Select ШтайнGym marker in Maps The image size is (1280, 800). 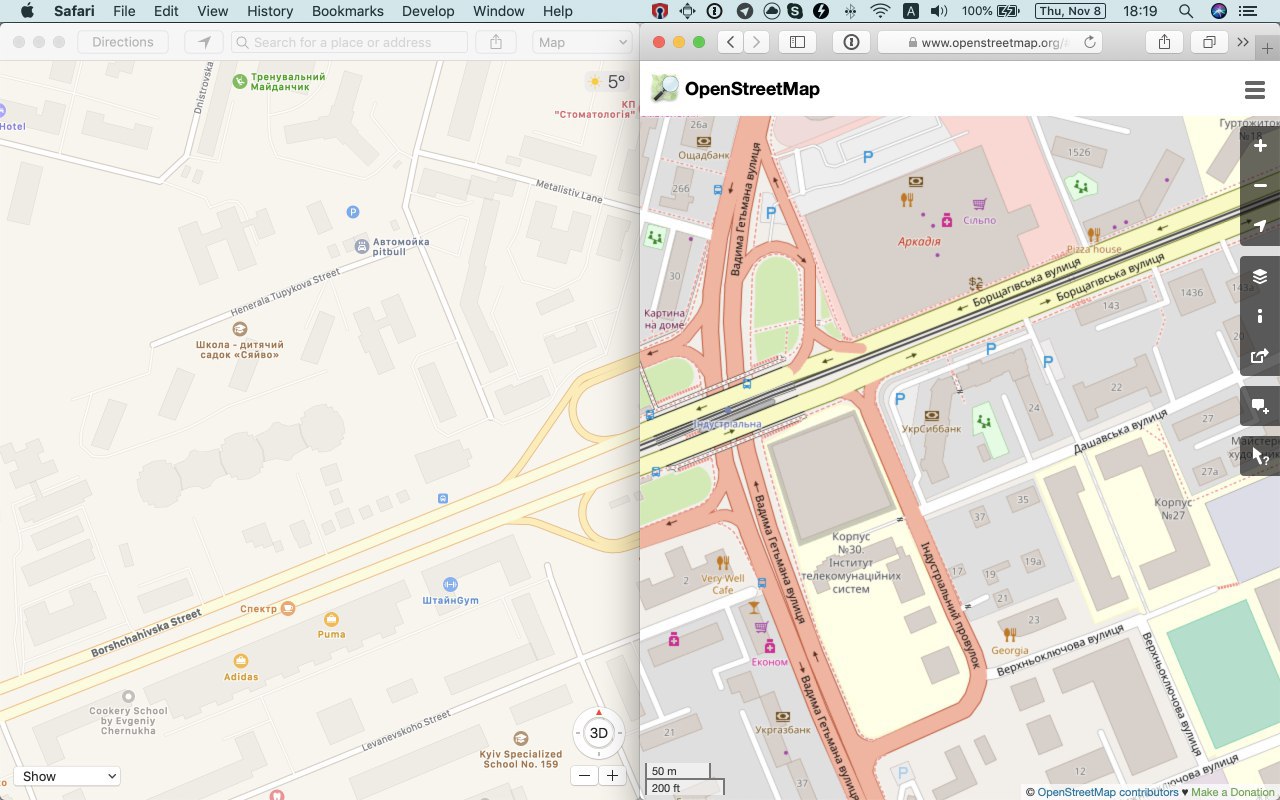point(450,584)
